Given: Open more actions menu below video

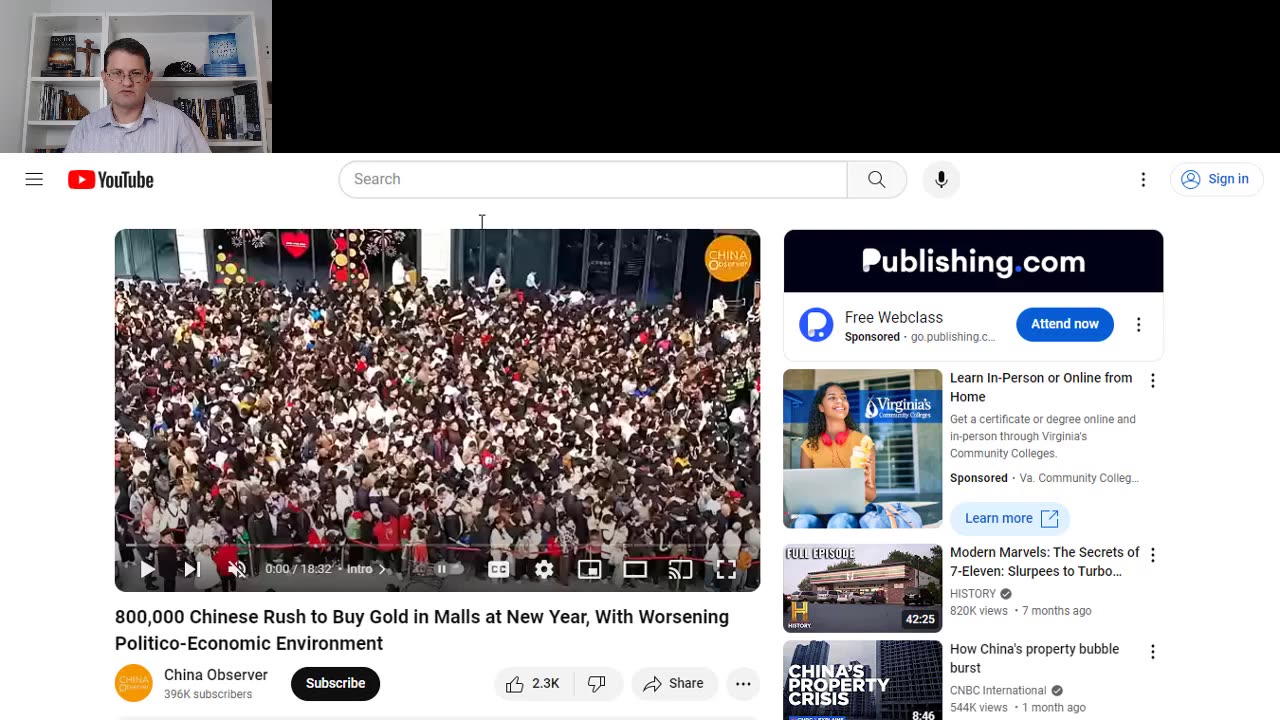Looking at the screenshot, I should (743, 684).
